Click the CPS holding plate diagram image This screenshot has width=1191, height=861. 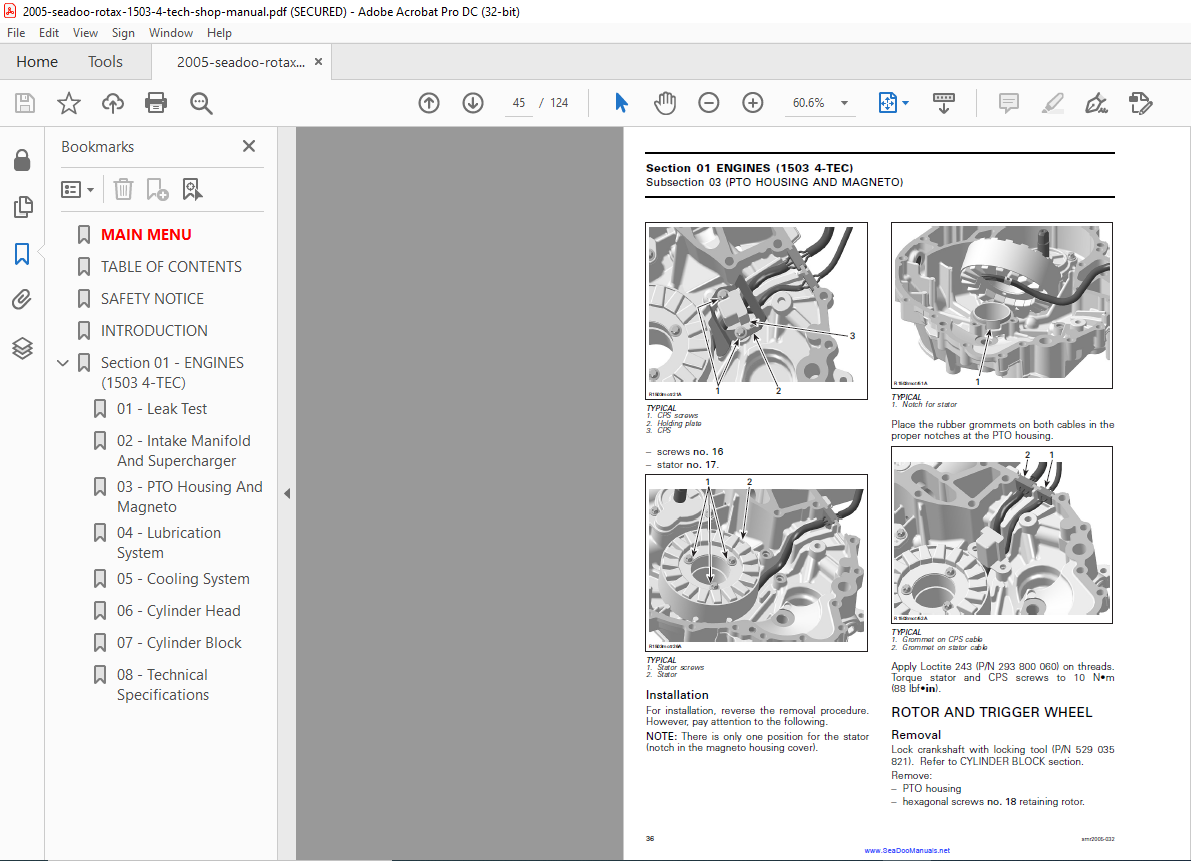click(x=757, y=311)
